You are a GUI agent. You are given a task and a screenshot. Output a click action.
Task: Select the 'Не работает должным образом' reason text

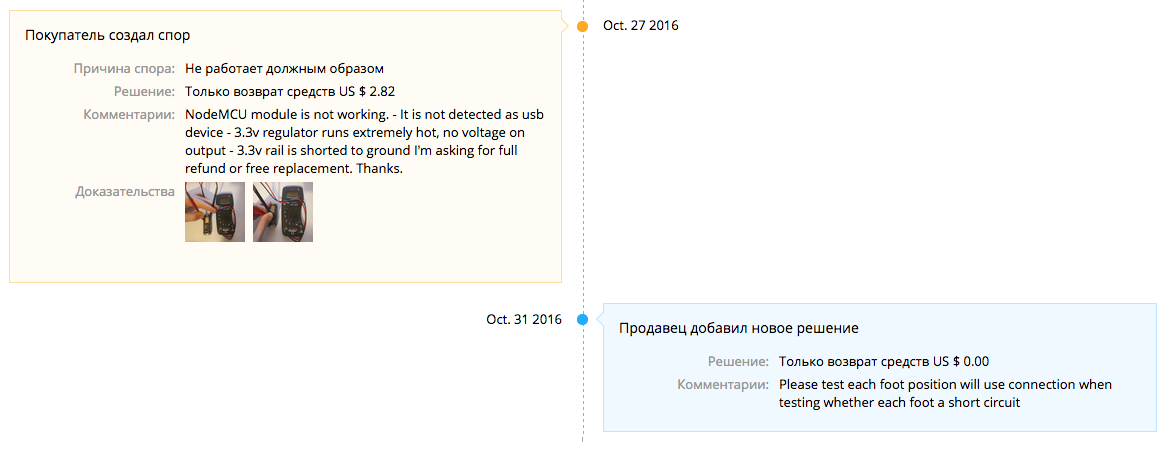[x=285, y=69]
